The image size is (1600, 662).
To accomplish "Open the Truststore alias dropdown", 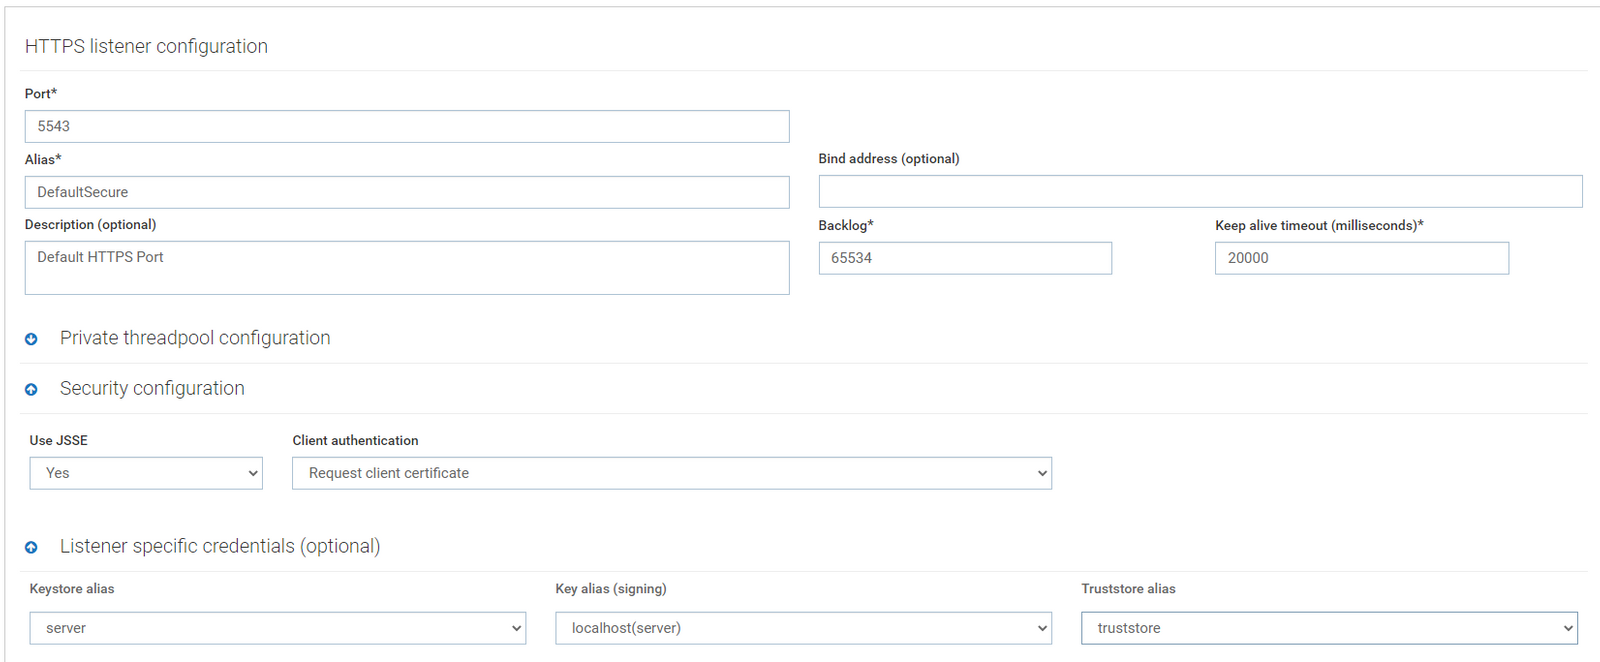I will pos(1329,628).
